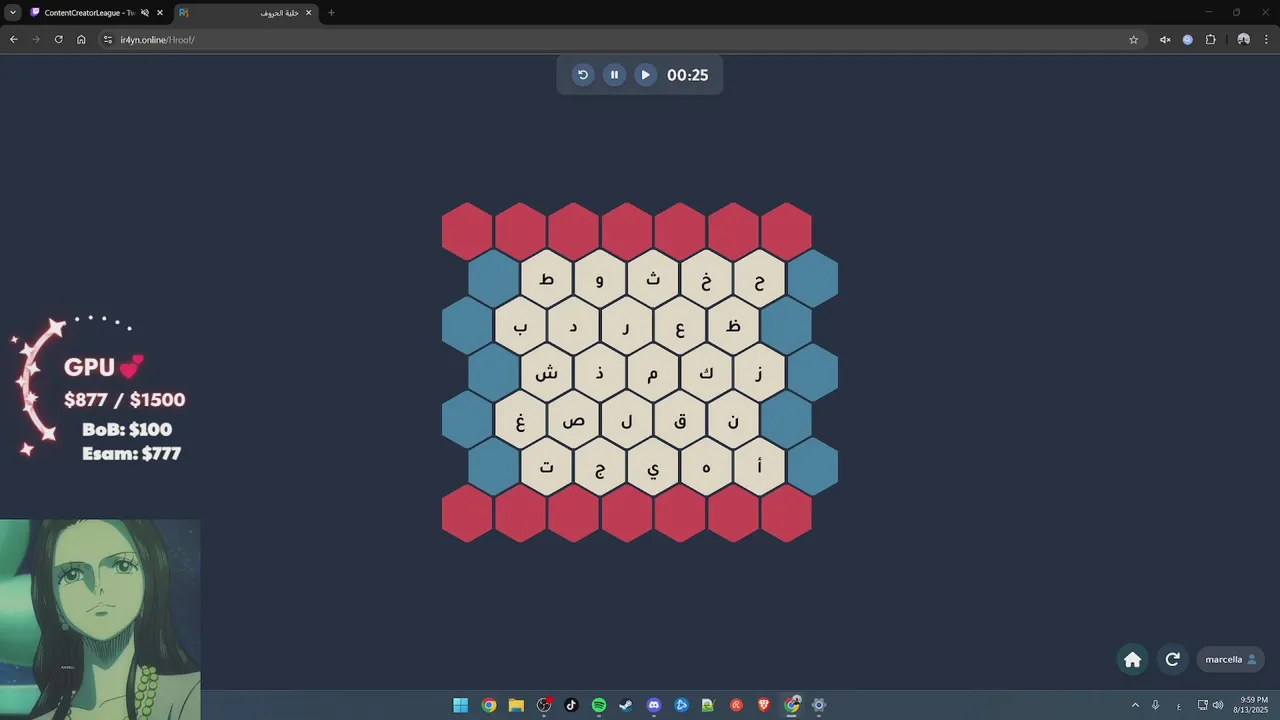Open a new browser tab
The image size is (1280, 720).
tap(331, 13)
